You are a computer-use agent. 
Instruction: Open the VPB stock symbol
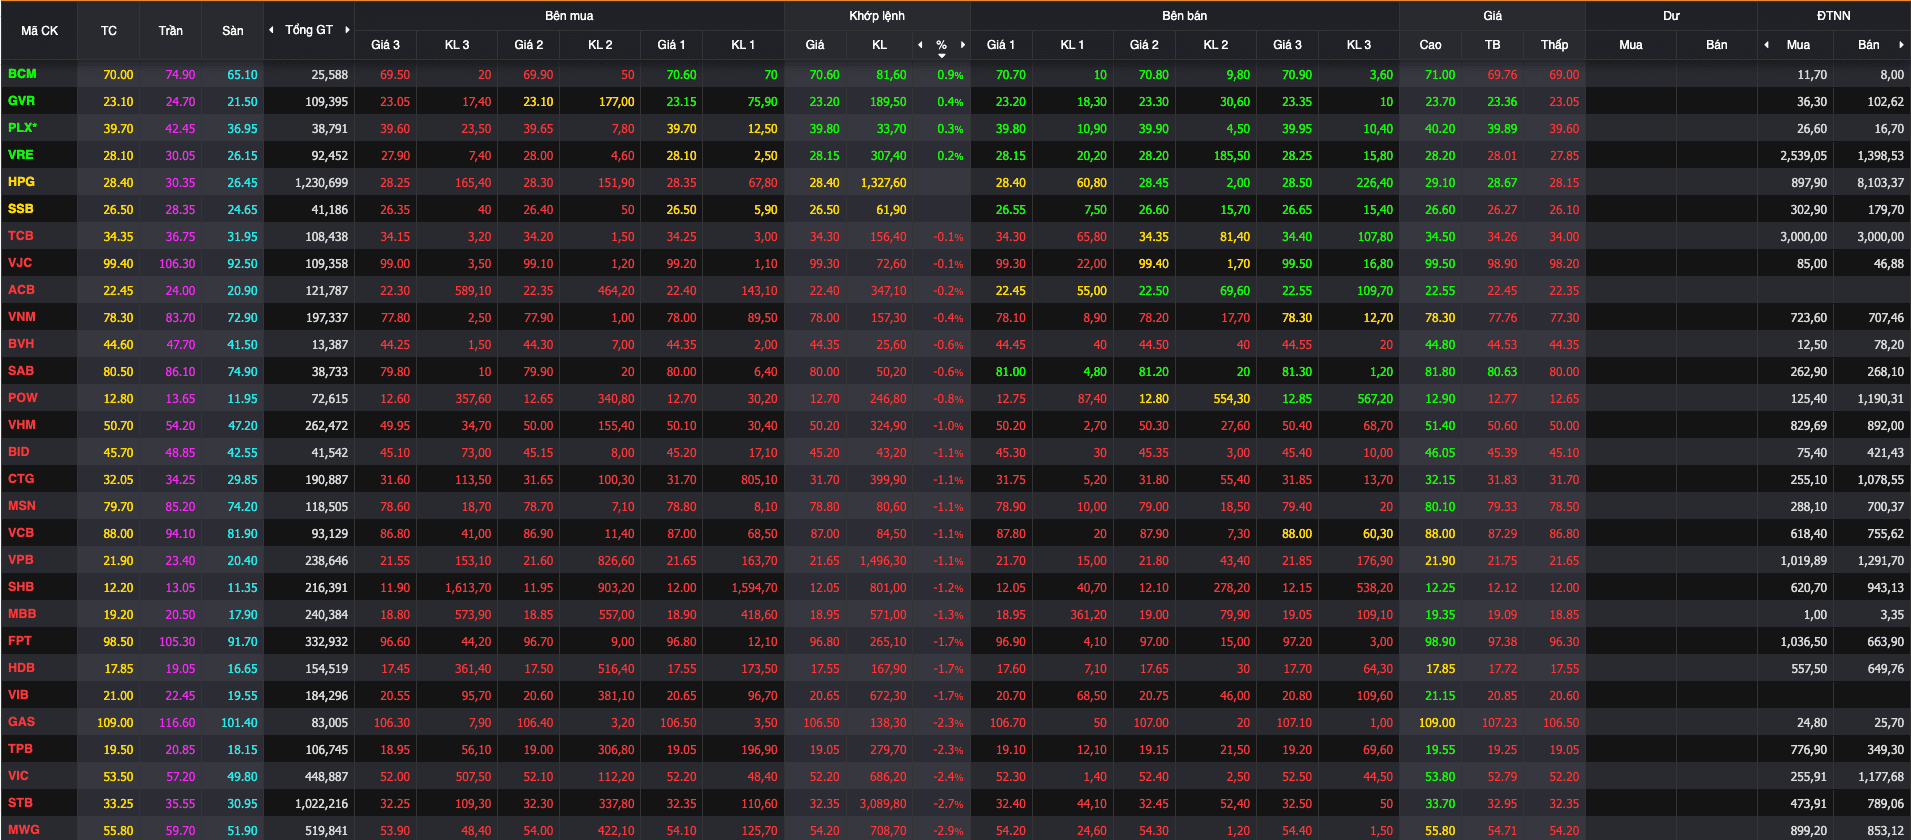(21, 560)
